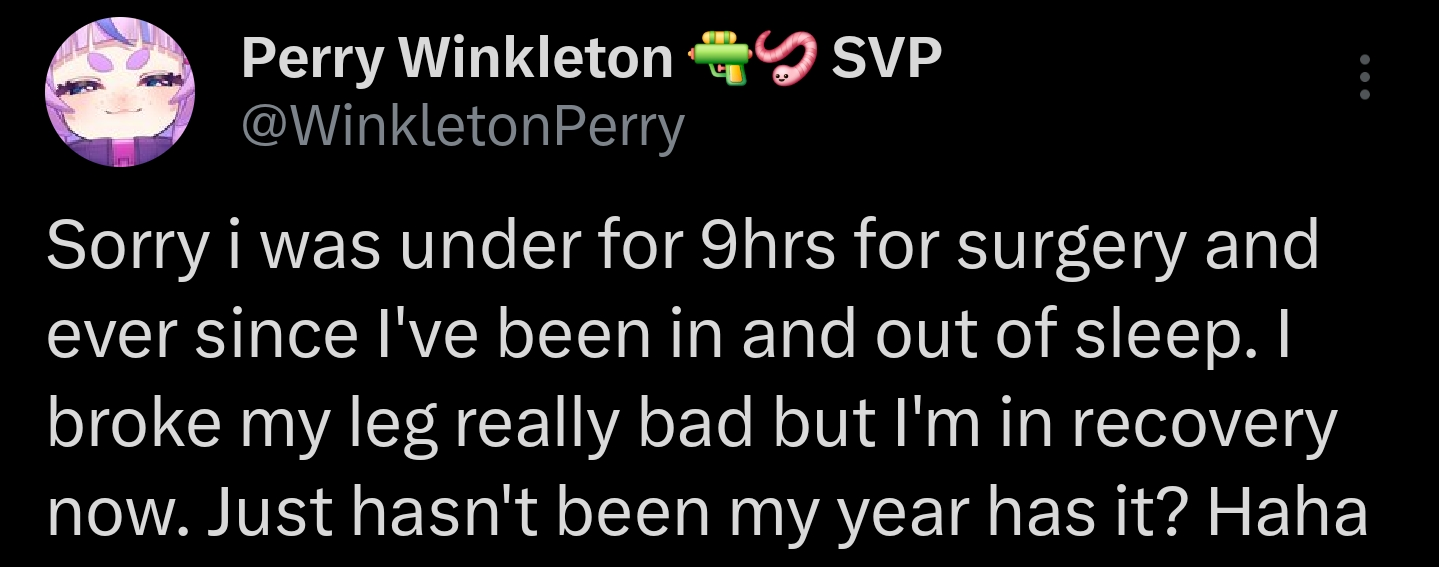The height and width of the screenshot is (567, 1439).
Task: Open the "Perry Winkleton" display name link
Action: click(x=457, y=60)
